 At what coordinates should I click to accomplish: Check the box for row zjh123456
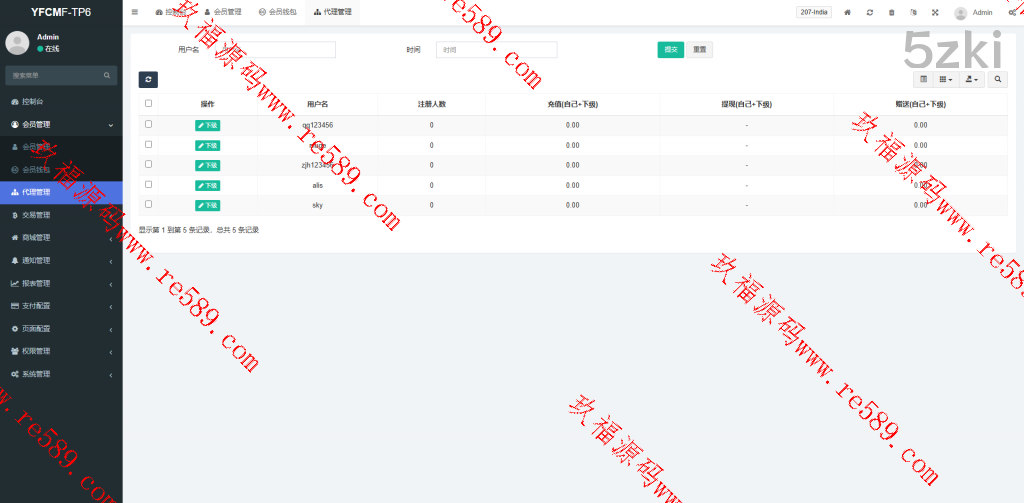click(x=148, y=164)
